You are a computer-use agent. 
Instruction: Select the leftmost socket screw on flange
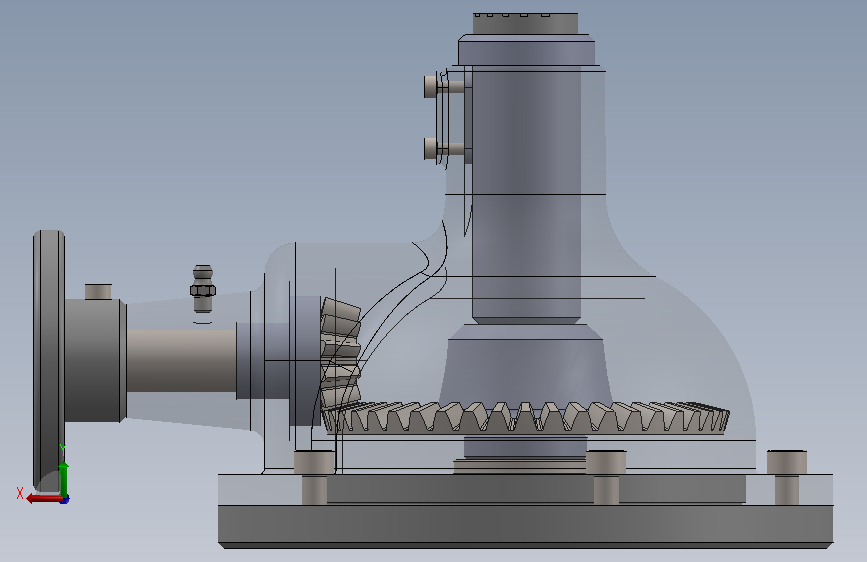(314, 477)
